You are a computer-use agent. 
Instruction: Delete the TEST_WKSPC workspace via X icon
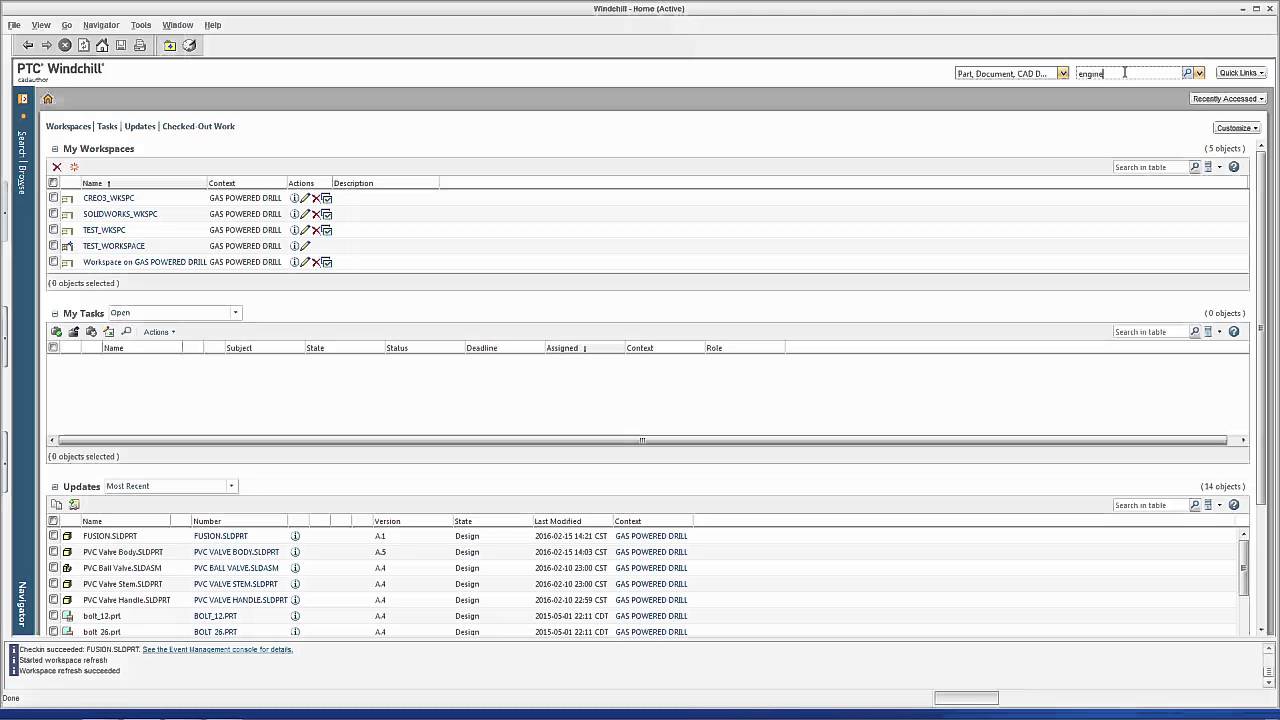point(316,230)
